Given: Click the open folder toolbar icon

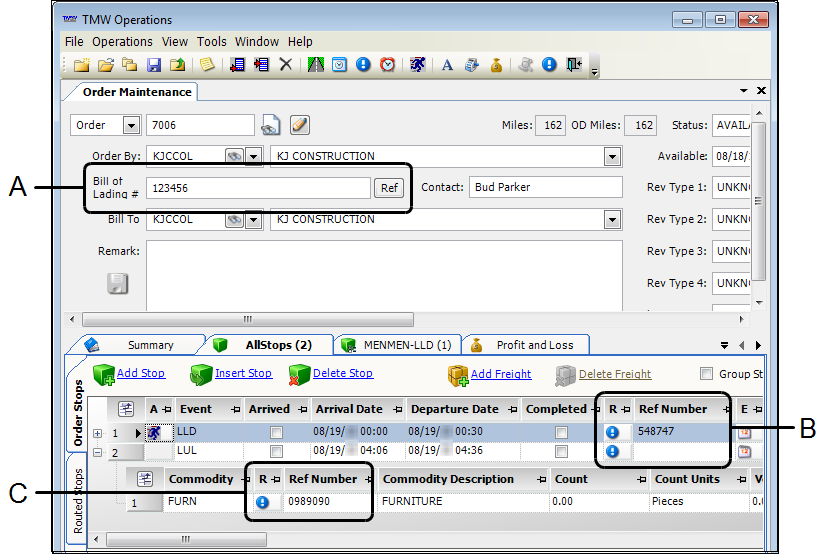Looking at the screenshot, I should pos(106,65).
